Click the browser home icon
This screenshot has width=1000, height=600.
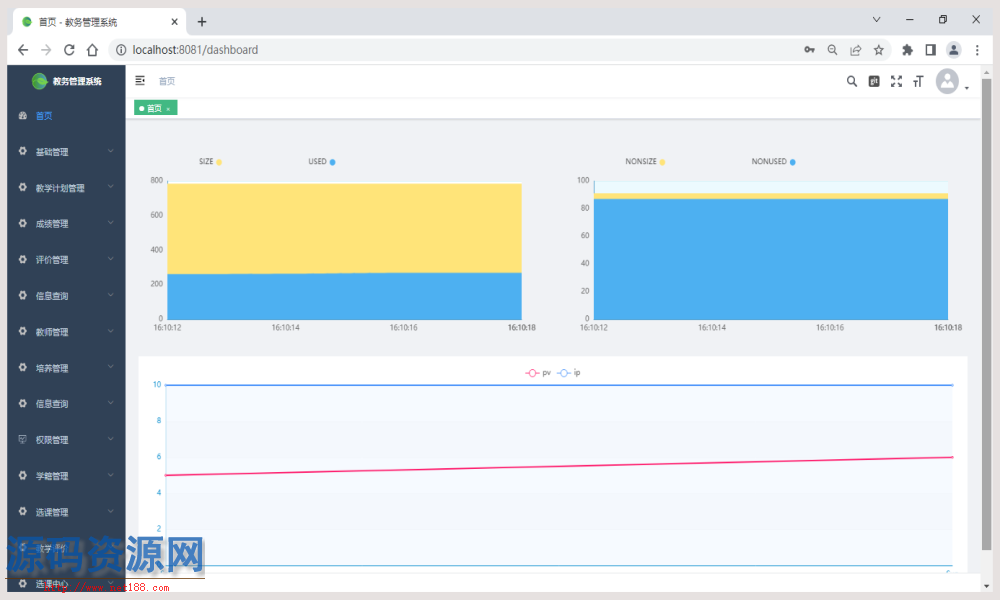pyautogui.click(x=92, y=50)
